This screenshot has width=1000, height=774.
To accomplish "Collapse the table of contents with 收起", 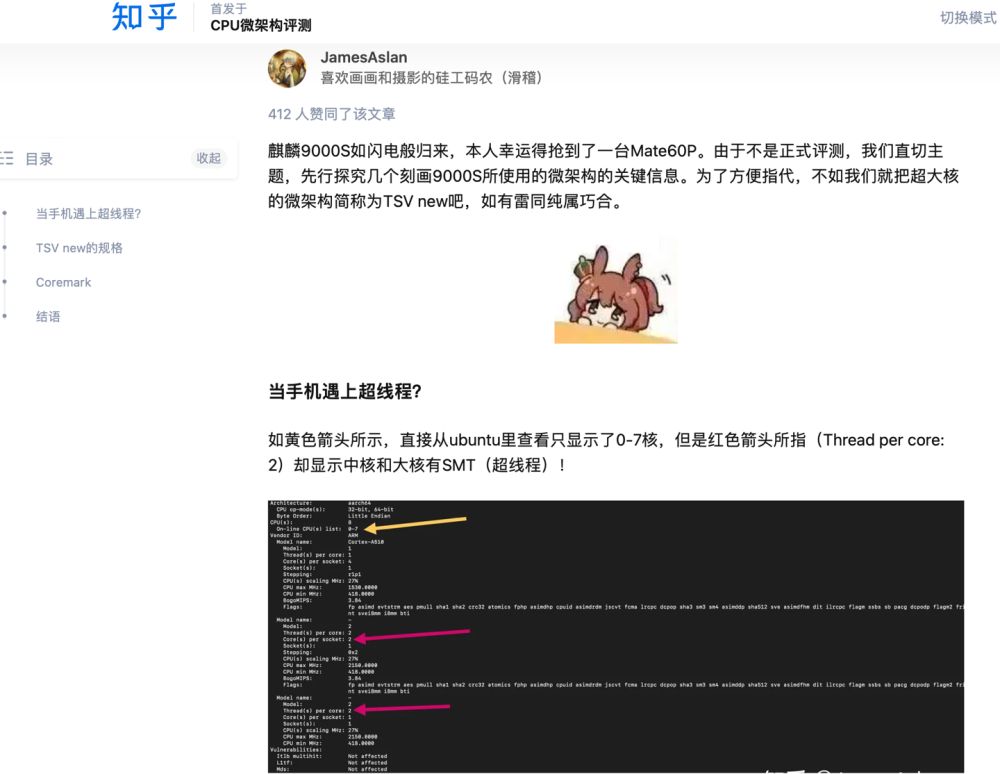I will [208, 158].
